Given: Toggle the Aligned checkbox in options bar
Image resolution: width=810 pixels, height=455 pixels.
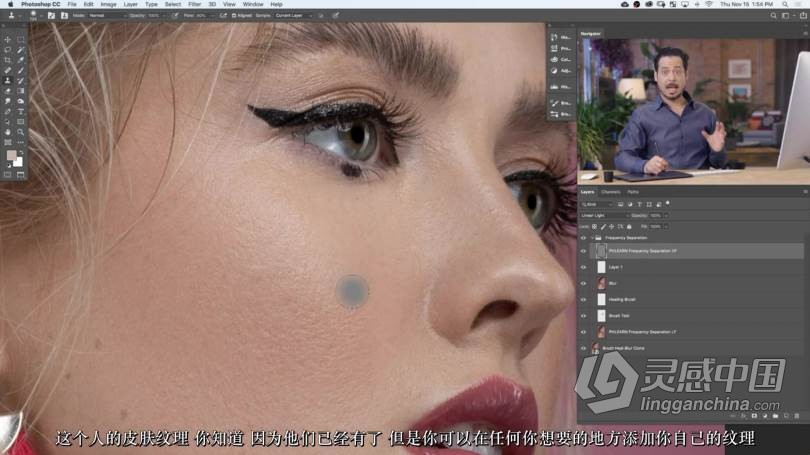Looking at the screenshot, I should point(234,15).
